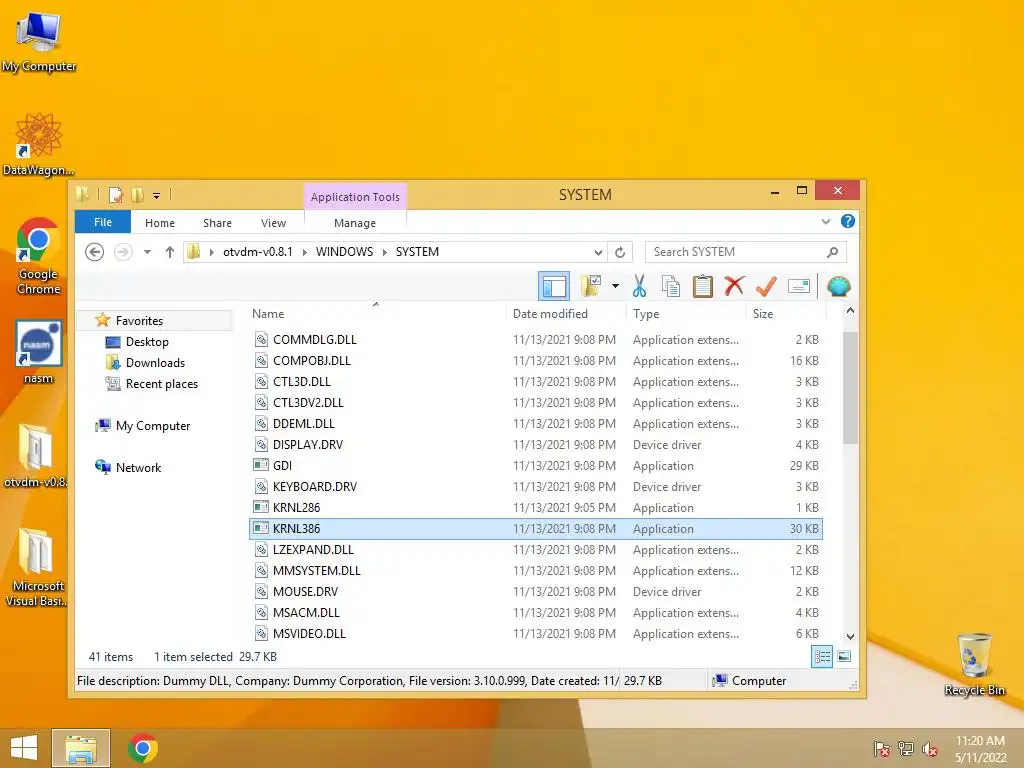Switch to details view in status bar
Screen dimensions: 1024x768
pyautogui.click(x=822, y=656)
